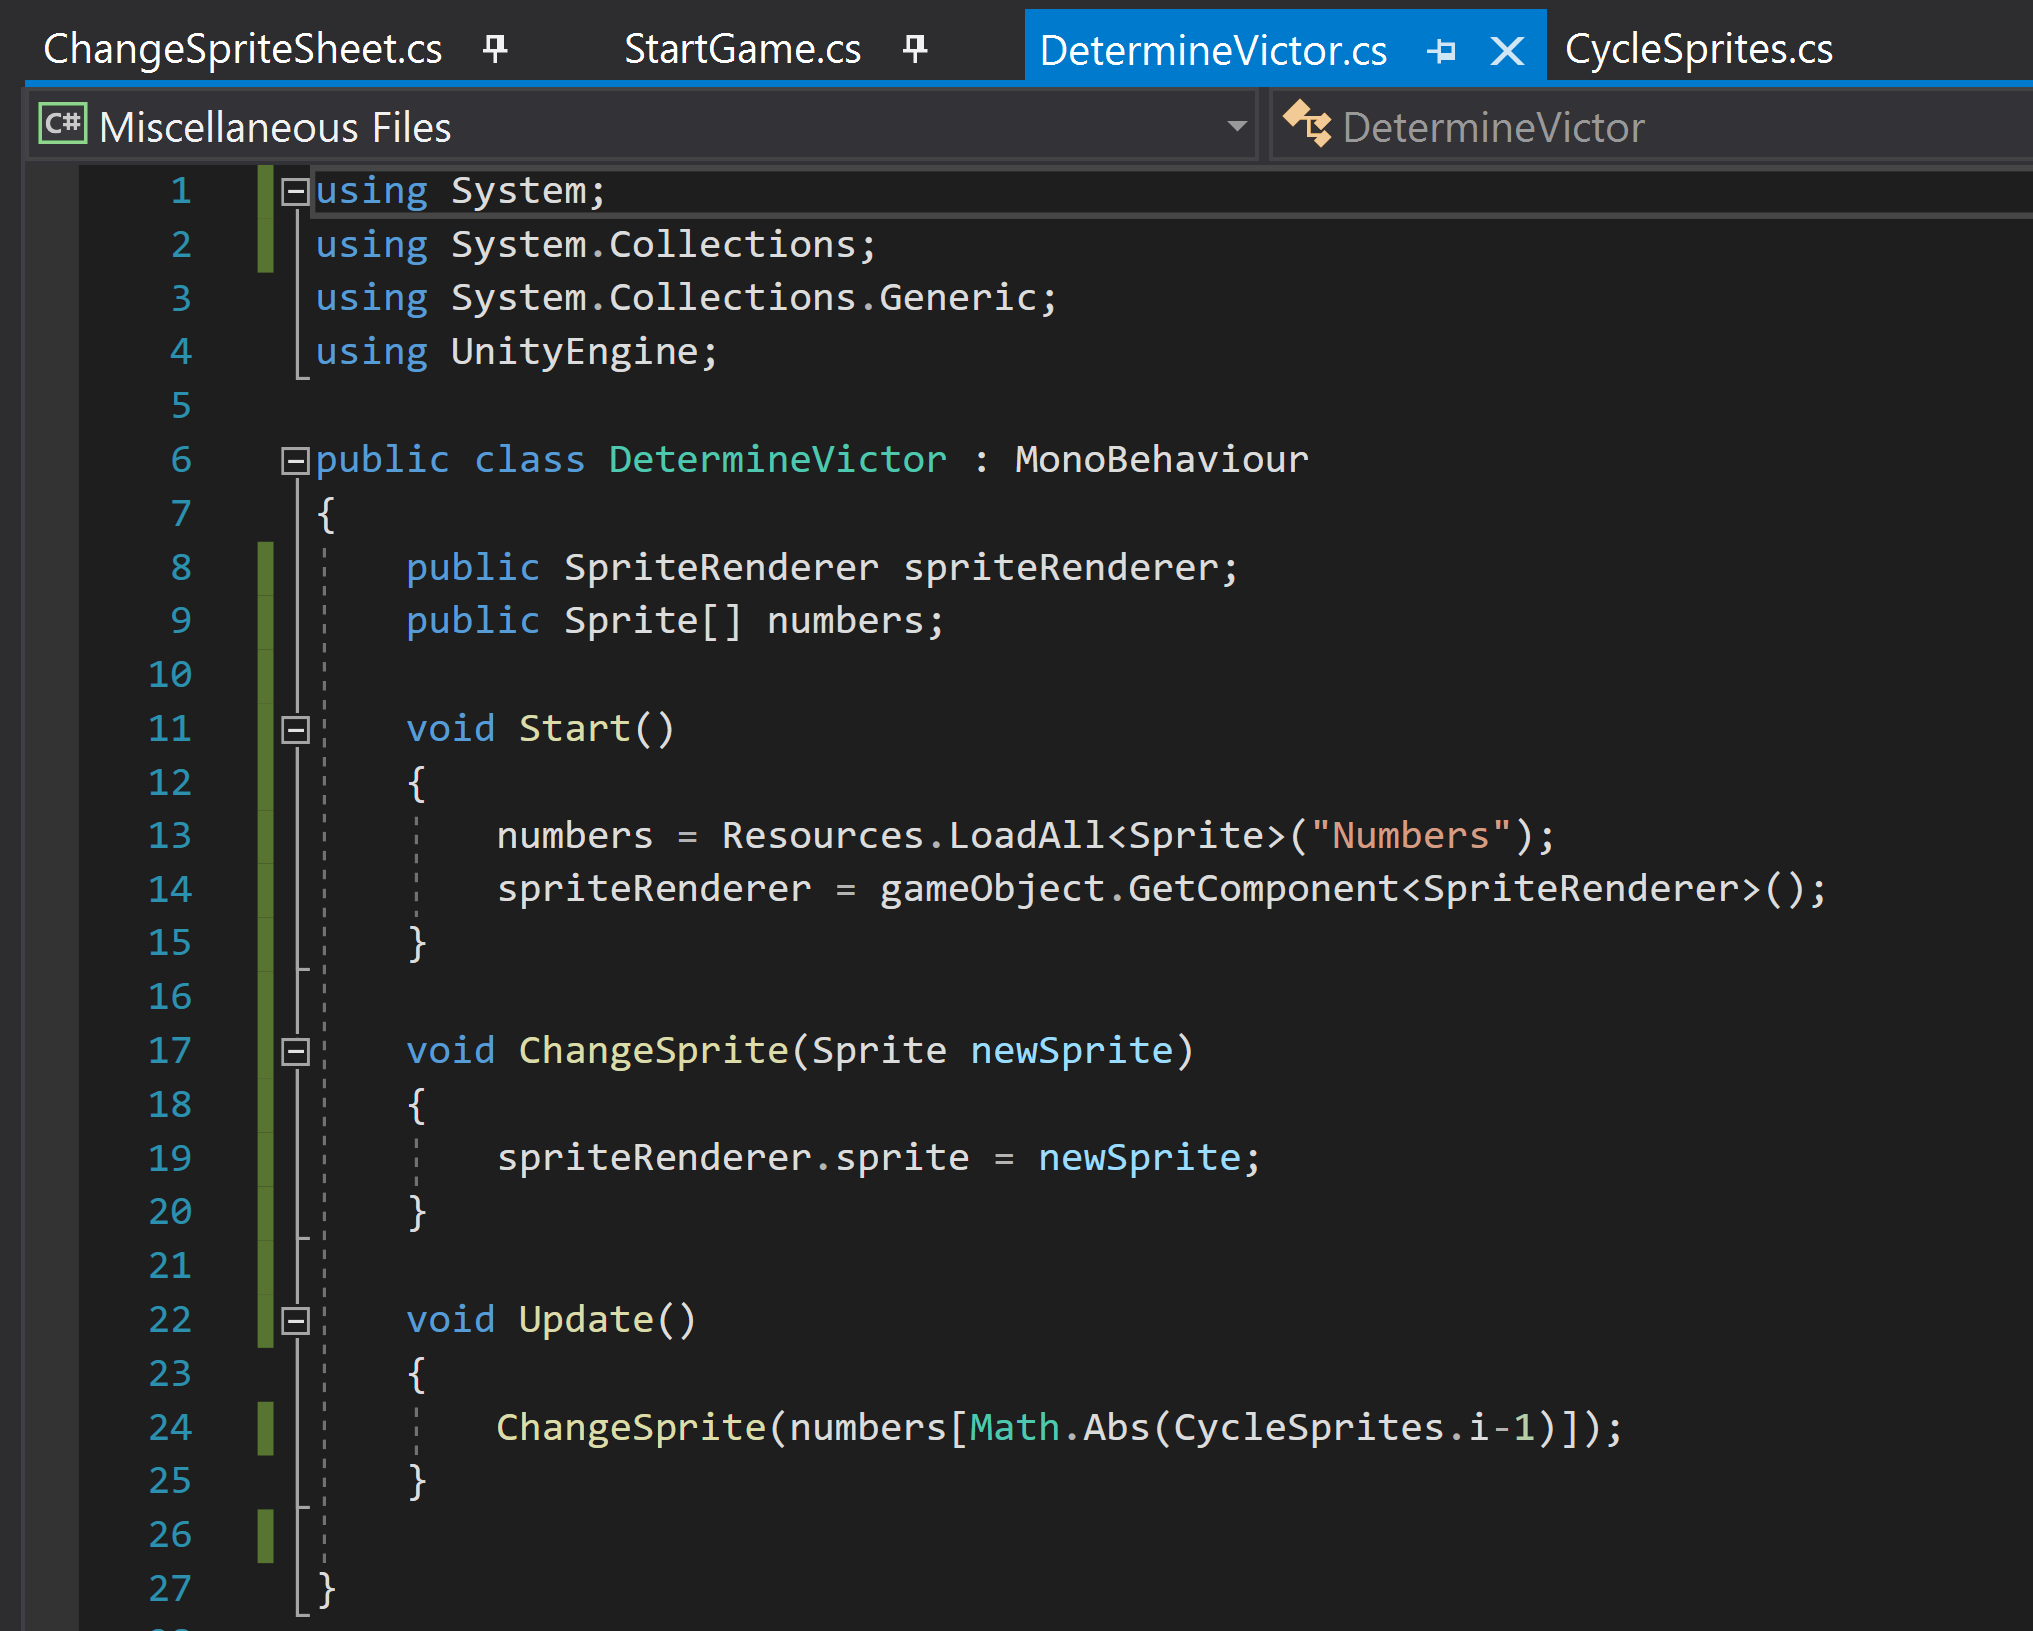The image size is (2033, 1631).
Task: Open the CycleSprites.cs tab
Action: [1698, 49]
